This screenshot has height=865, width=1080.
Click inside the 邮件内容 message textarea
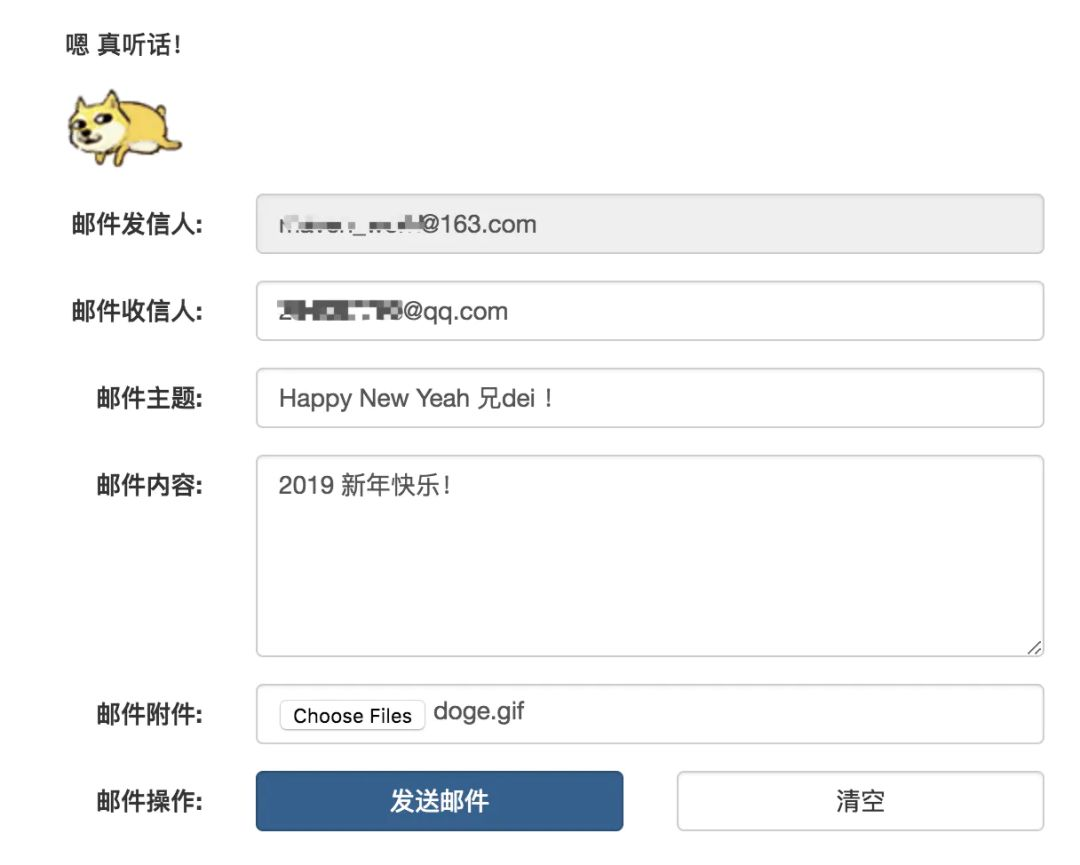pos(650,570)
